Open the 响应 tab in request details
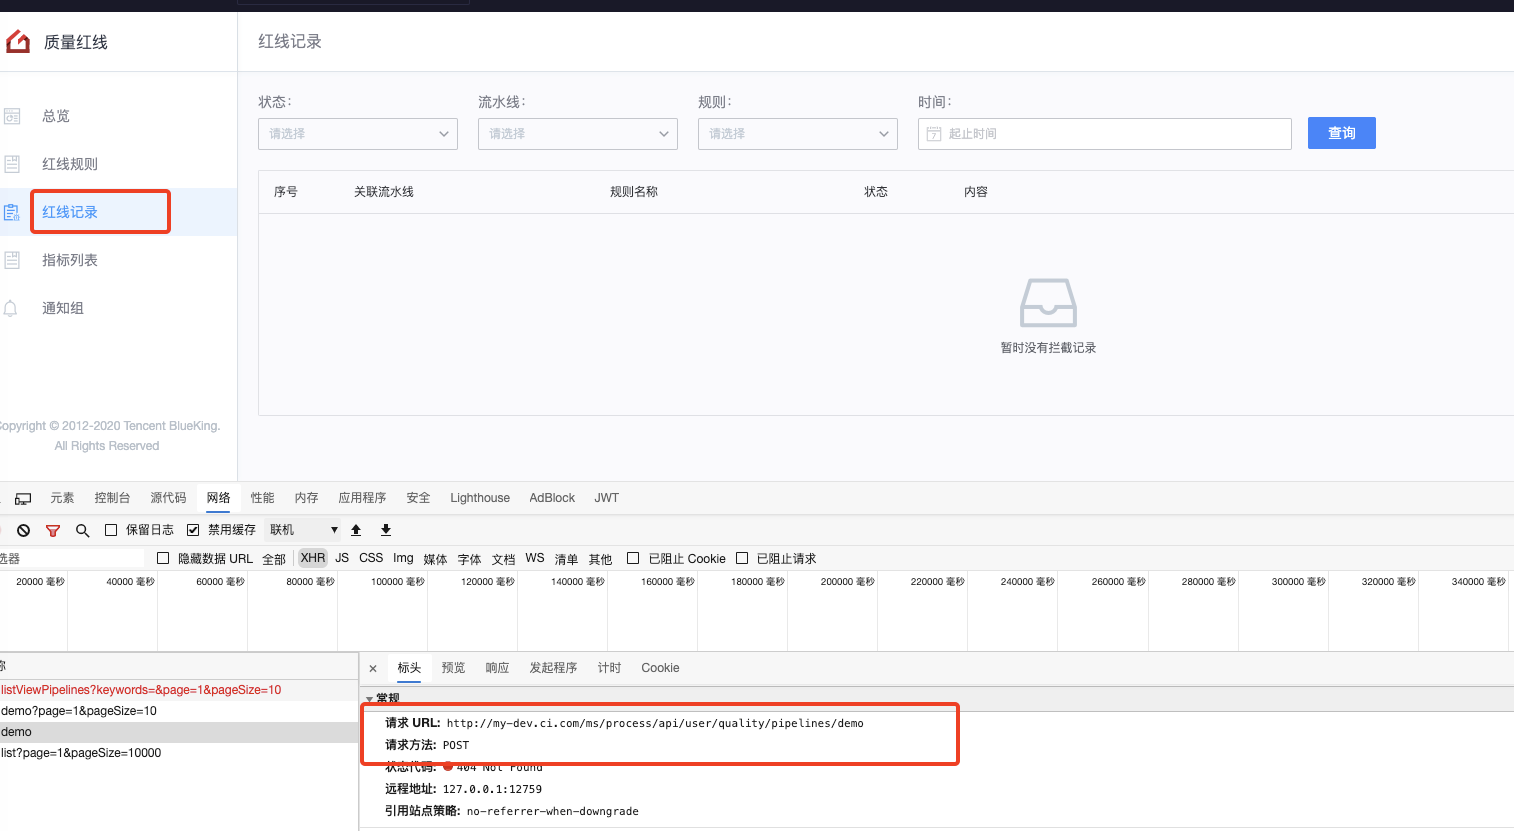Image resolution: width=1514 pixels, height=831 pixels. (497, 668)
